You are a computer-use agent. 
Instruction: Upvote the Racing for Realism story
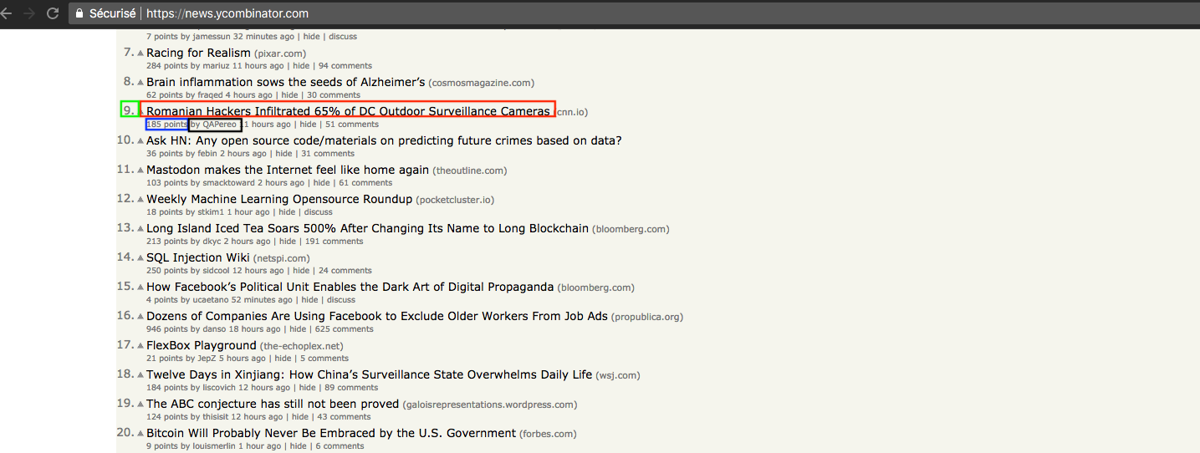pos(141,53)
